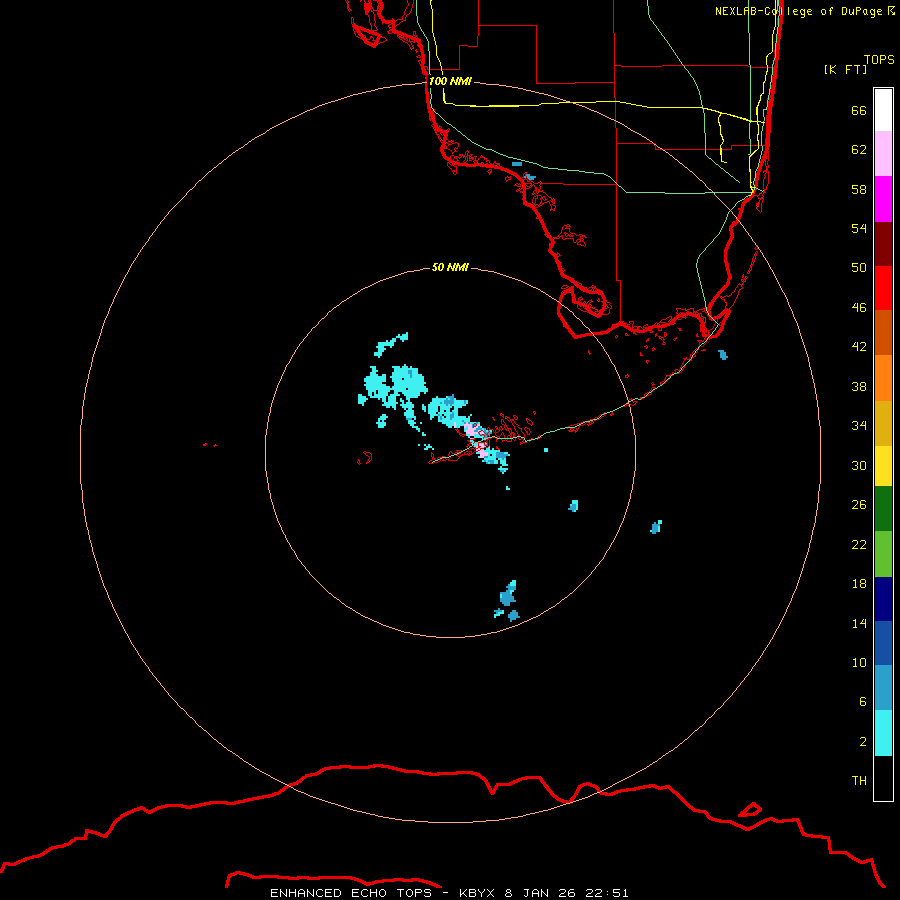Pick the bright orange legend swatch

(x=883, y=378)
